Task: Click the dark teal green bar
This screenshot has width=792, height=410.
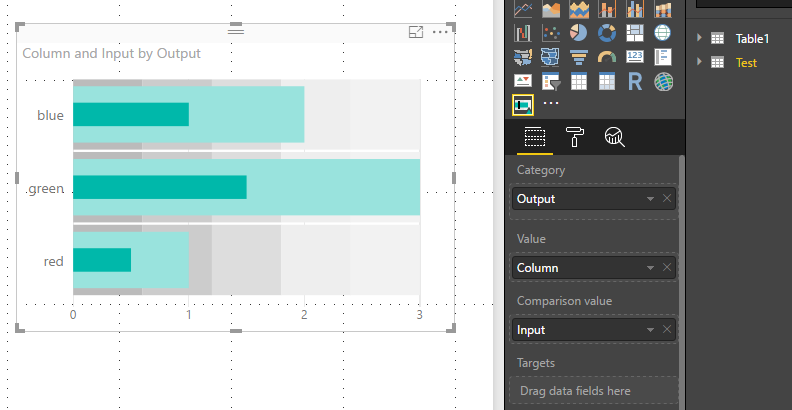Action: click(160, 187)
